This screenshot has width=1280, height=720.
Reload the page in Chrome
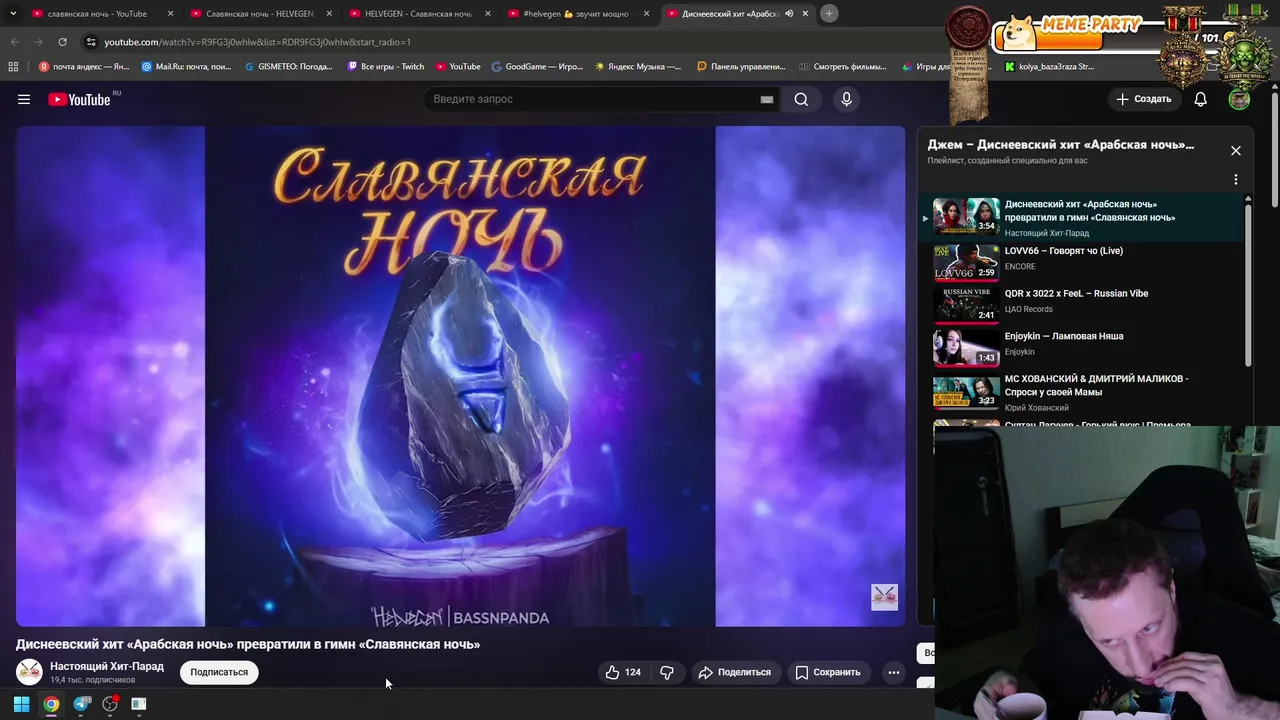[x=62, y=42]
